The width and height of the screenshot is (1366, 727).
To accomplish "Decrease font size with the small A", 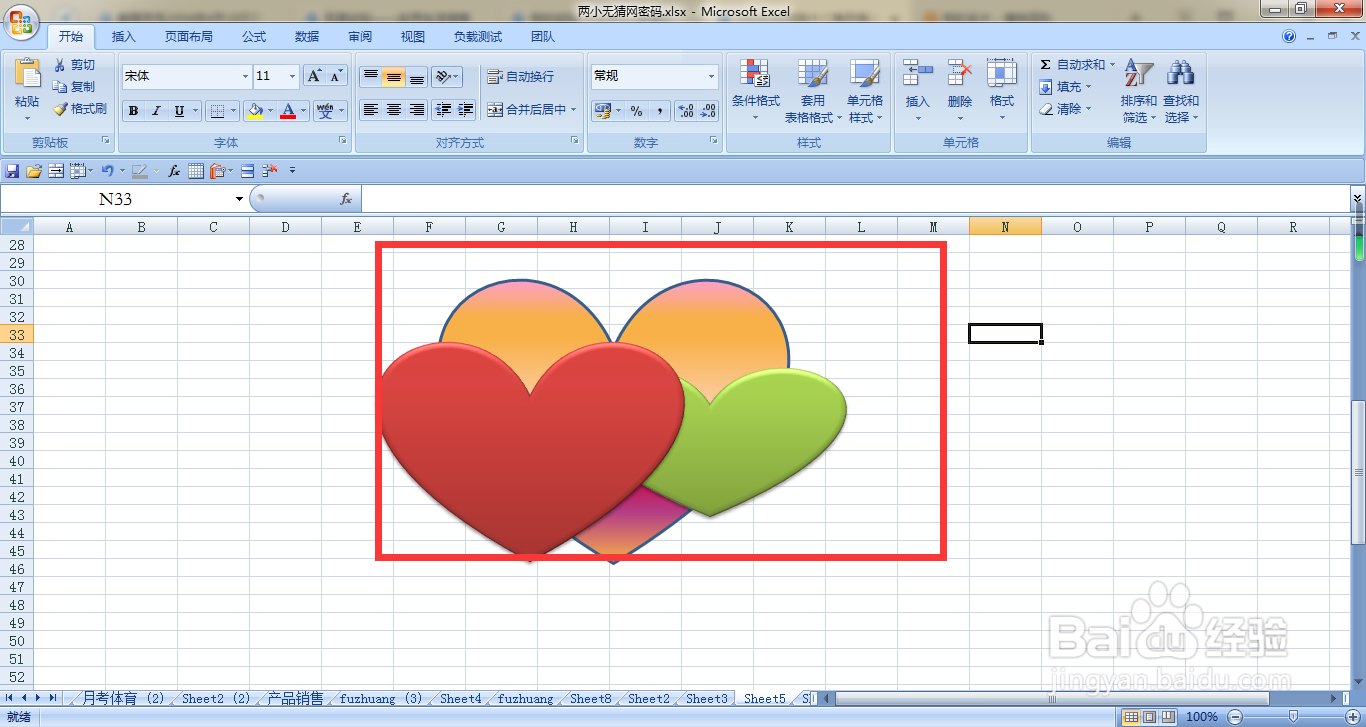I will pos(337,76).
